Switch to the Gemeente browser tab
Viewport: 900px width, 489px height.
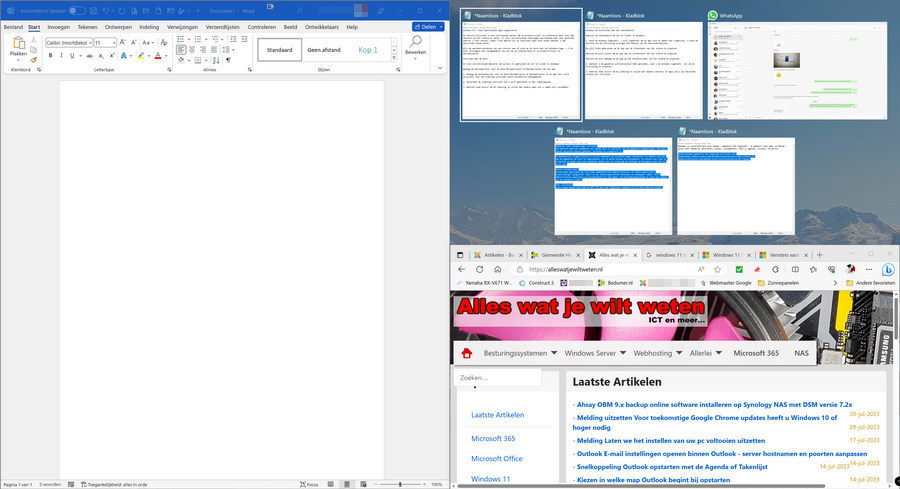(x=555, y=255)
